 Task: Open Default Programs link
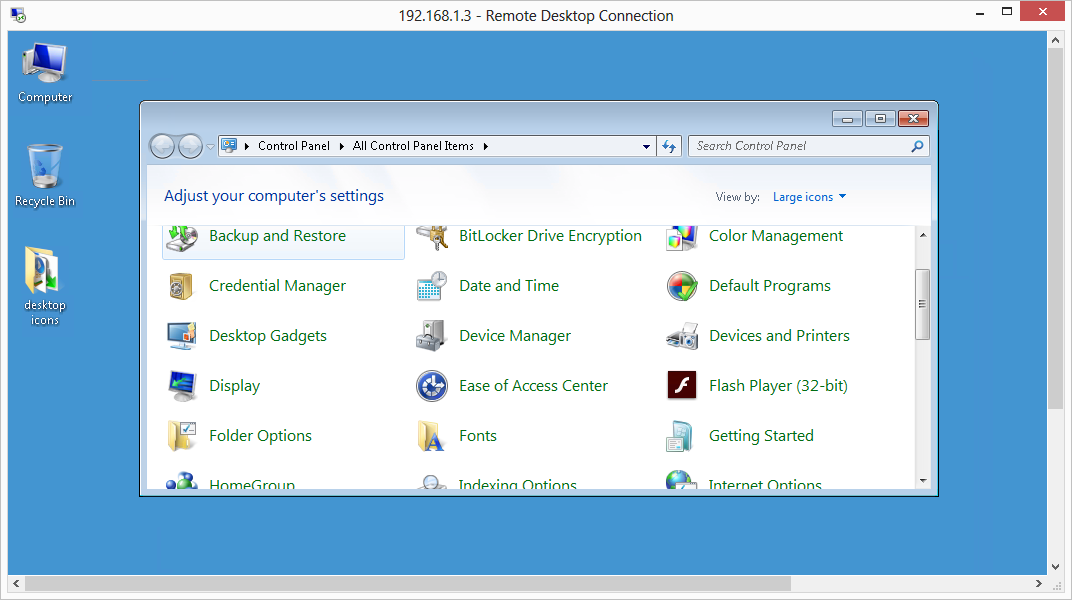[770, 286]
